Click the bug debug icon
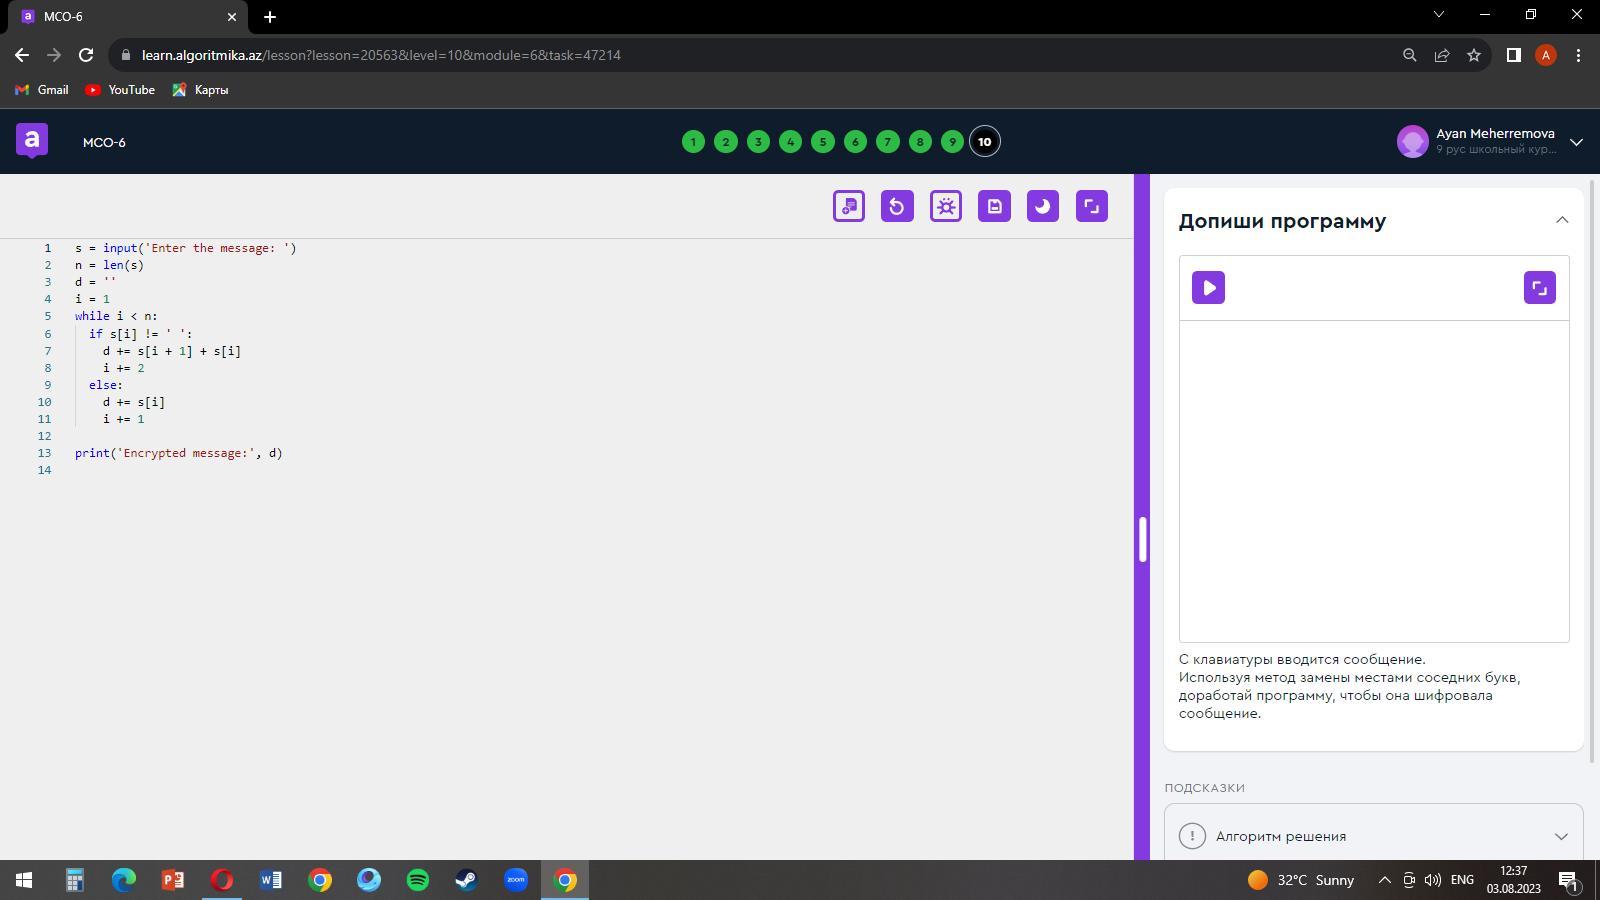The width and height of the screenshot is (1600, 900). pos(945,207)
